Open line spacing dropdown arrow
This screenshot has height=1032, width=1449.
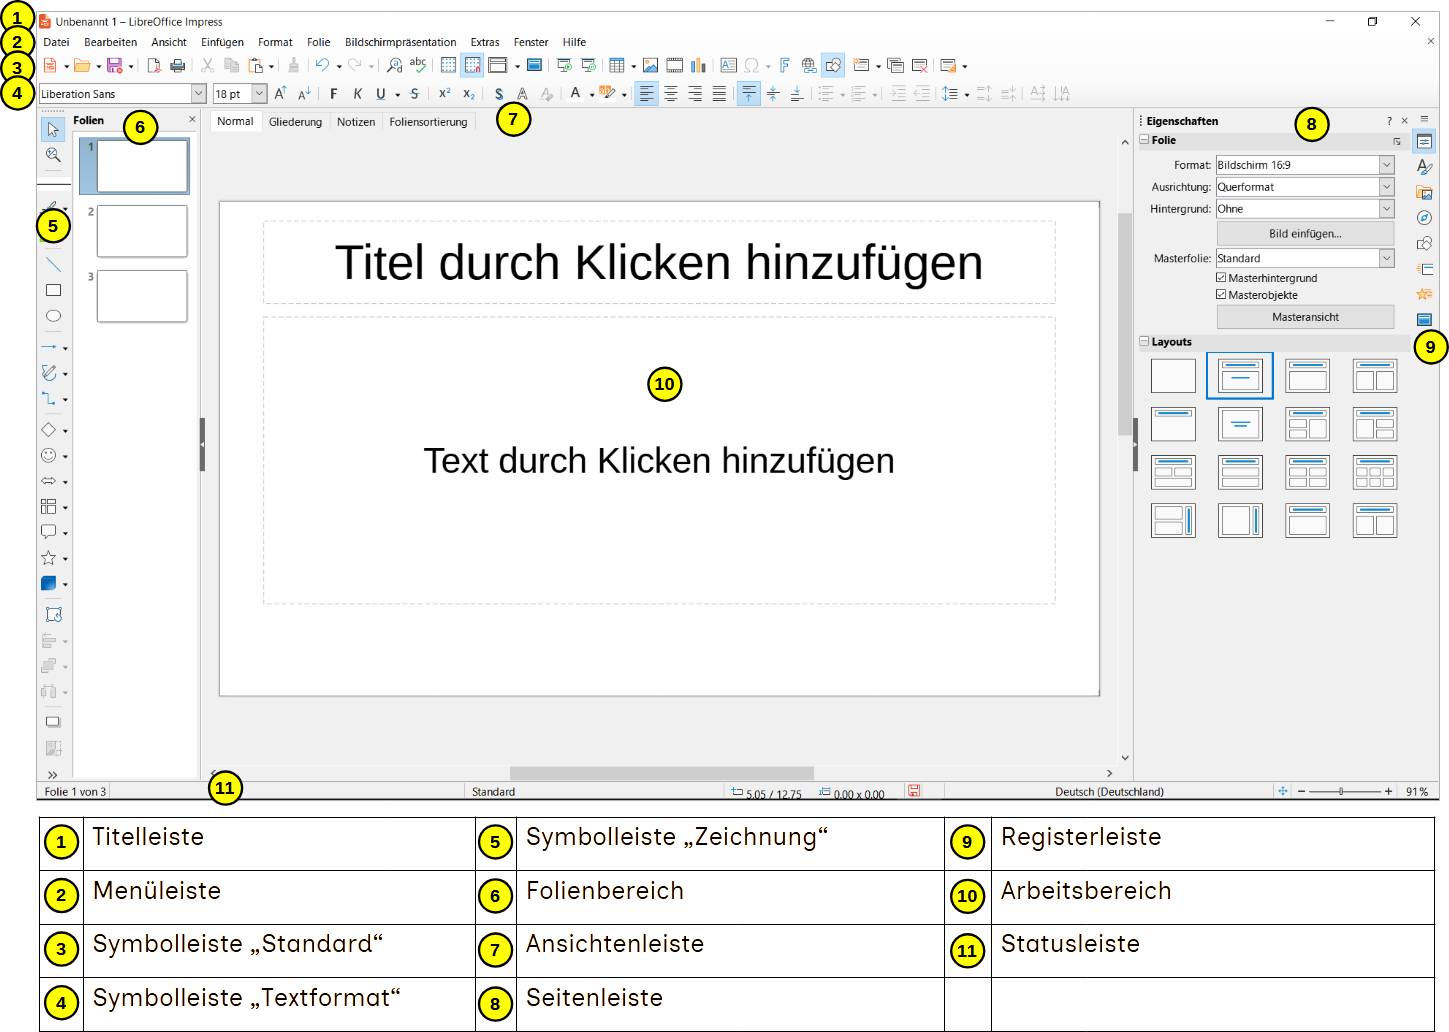coord(967,95)
